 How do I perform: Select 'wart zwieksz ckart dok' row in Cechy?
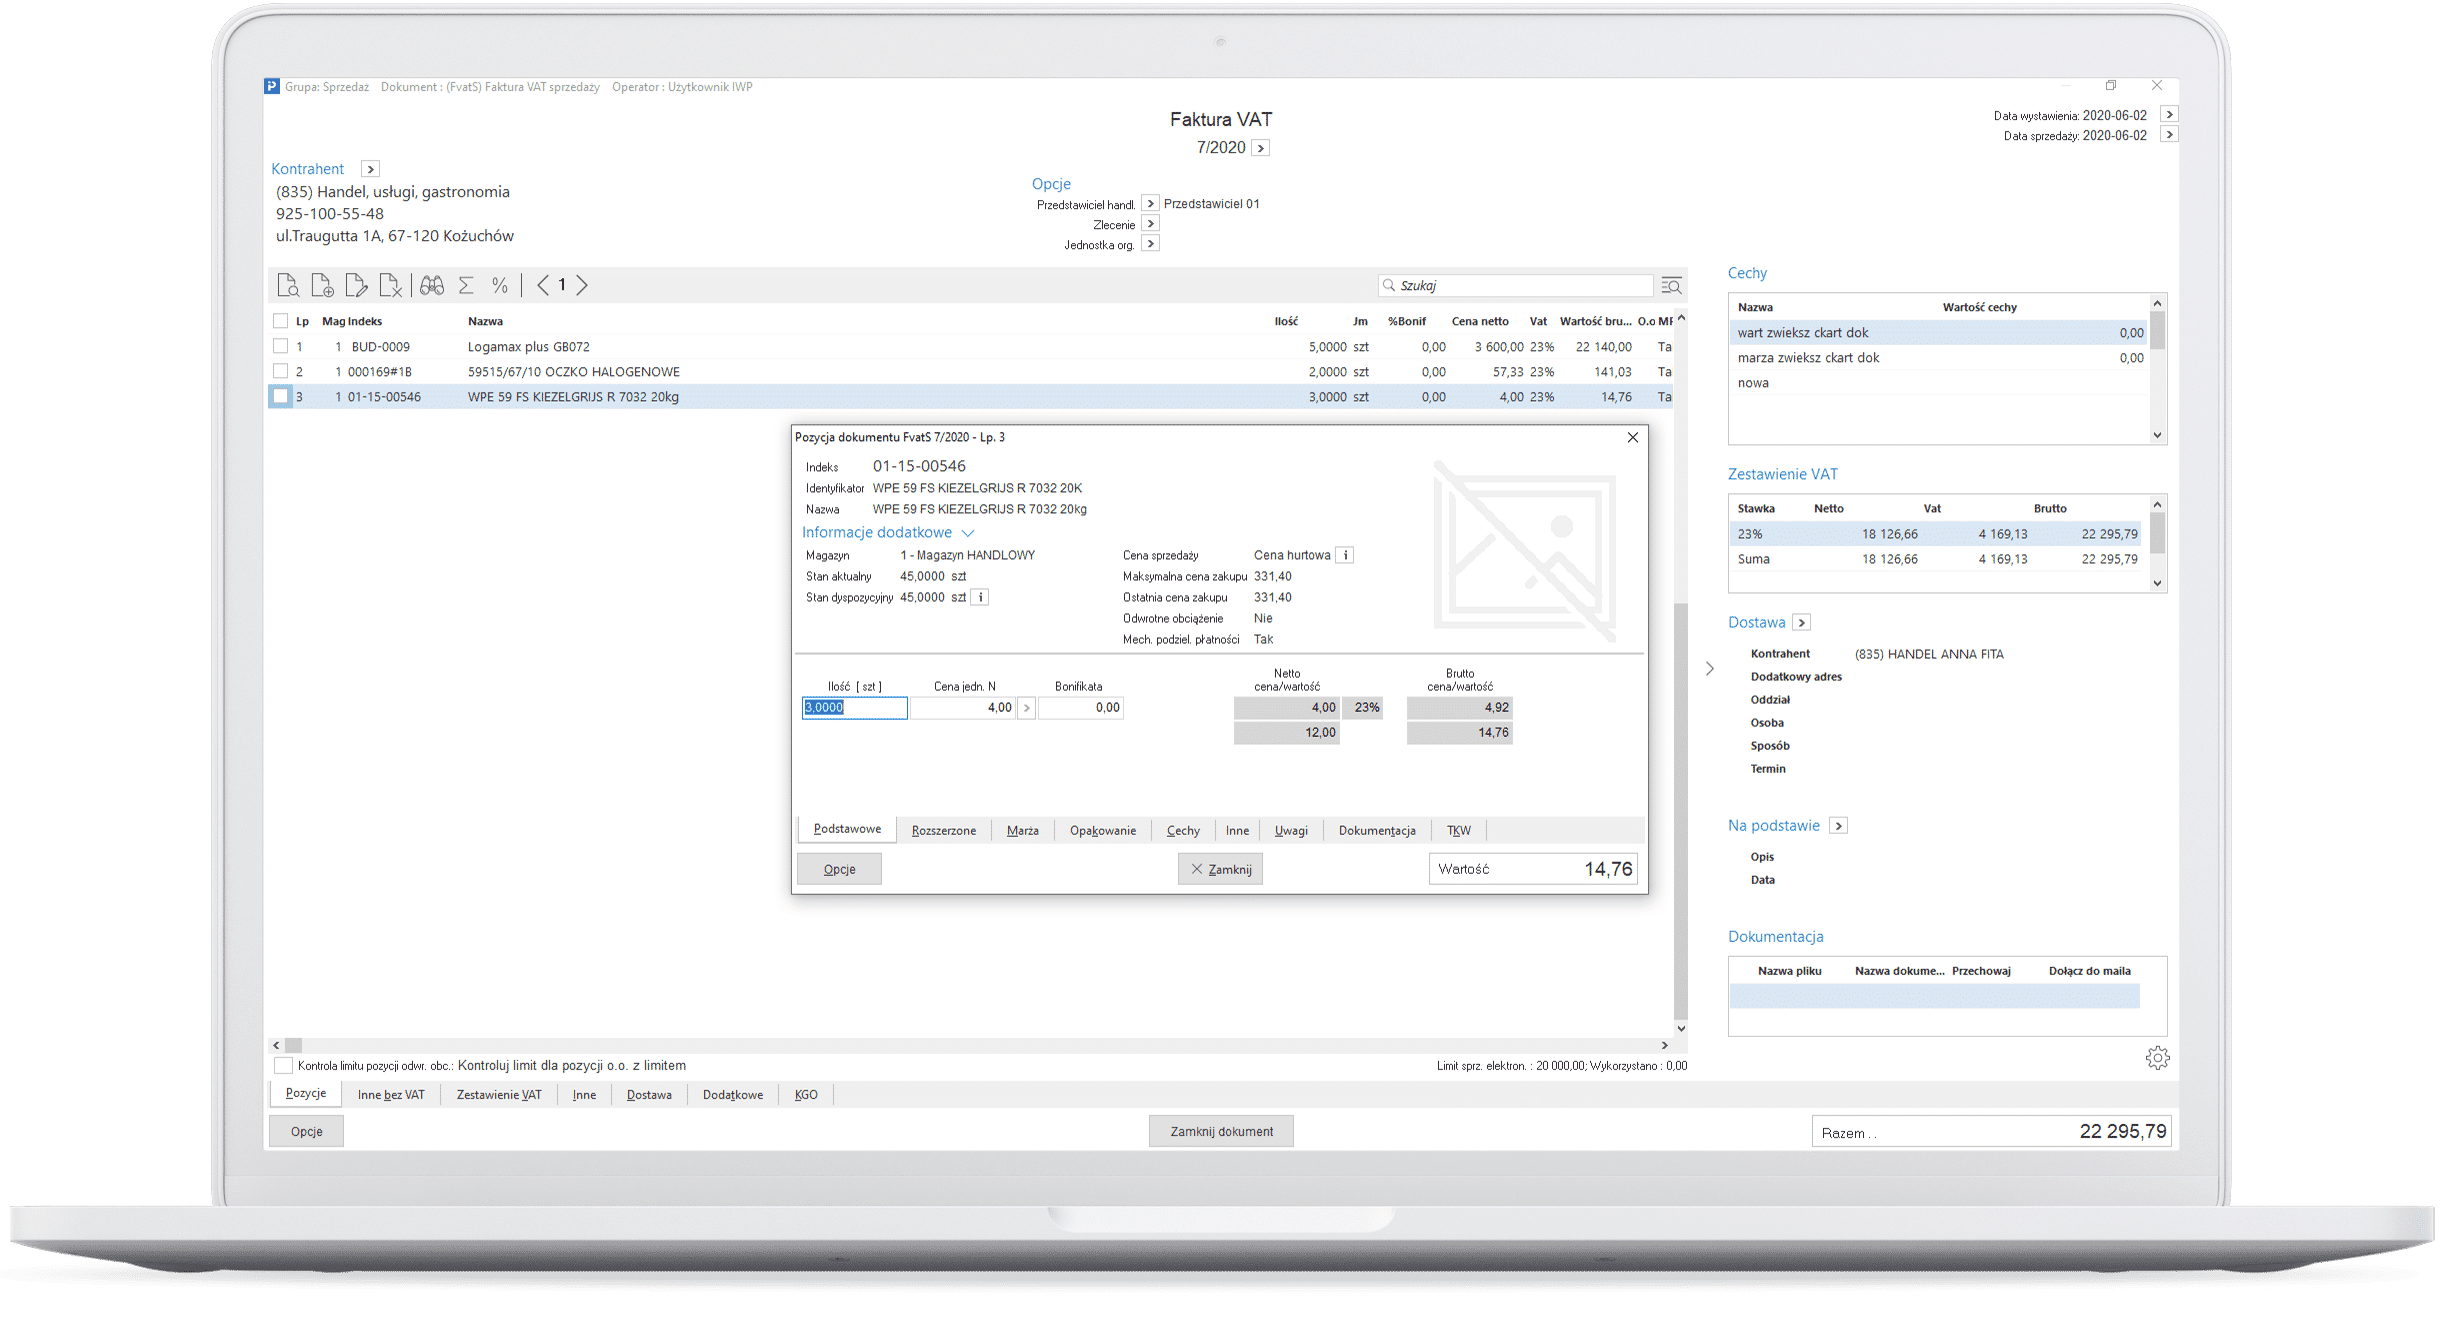pyautogui.click(x=1939, y=333)
